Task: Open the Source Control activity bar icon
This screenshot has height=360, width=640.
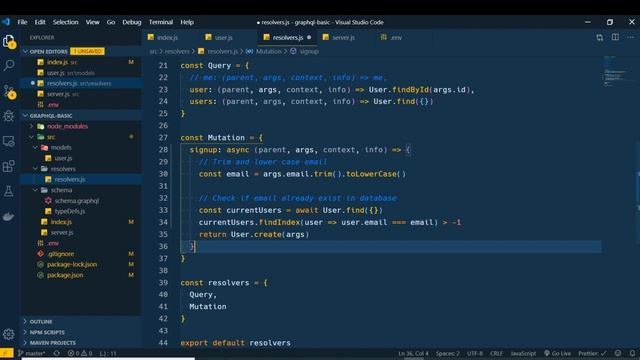Action: pyautogui.click(x=9, y=91)
